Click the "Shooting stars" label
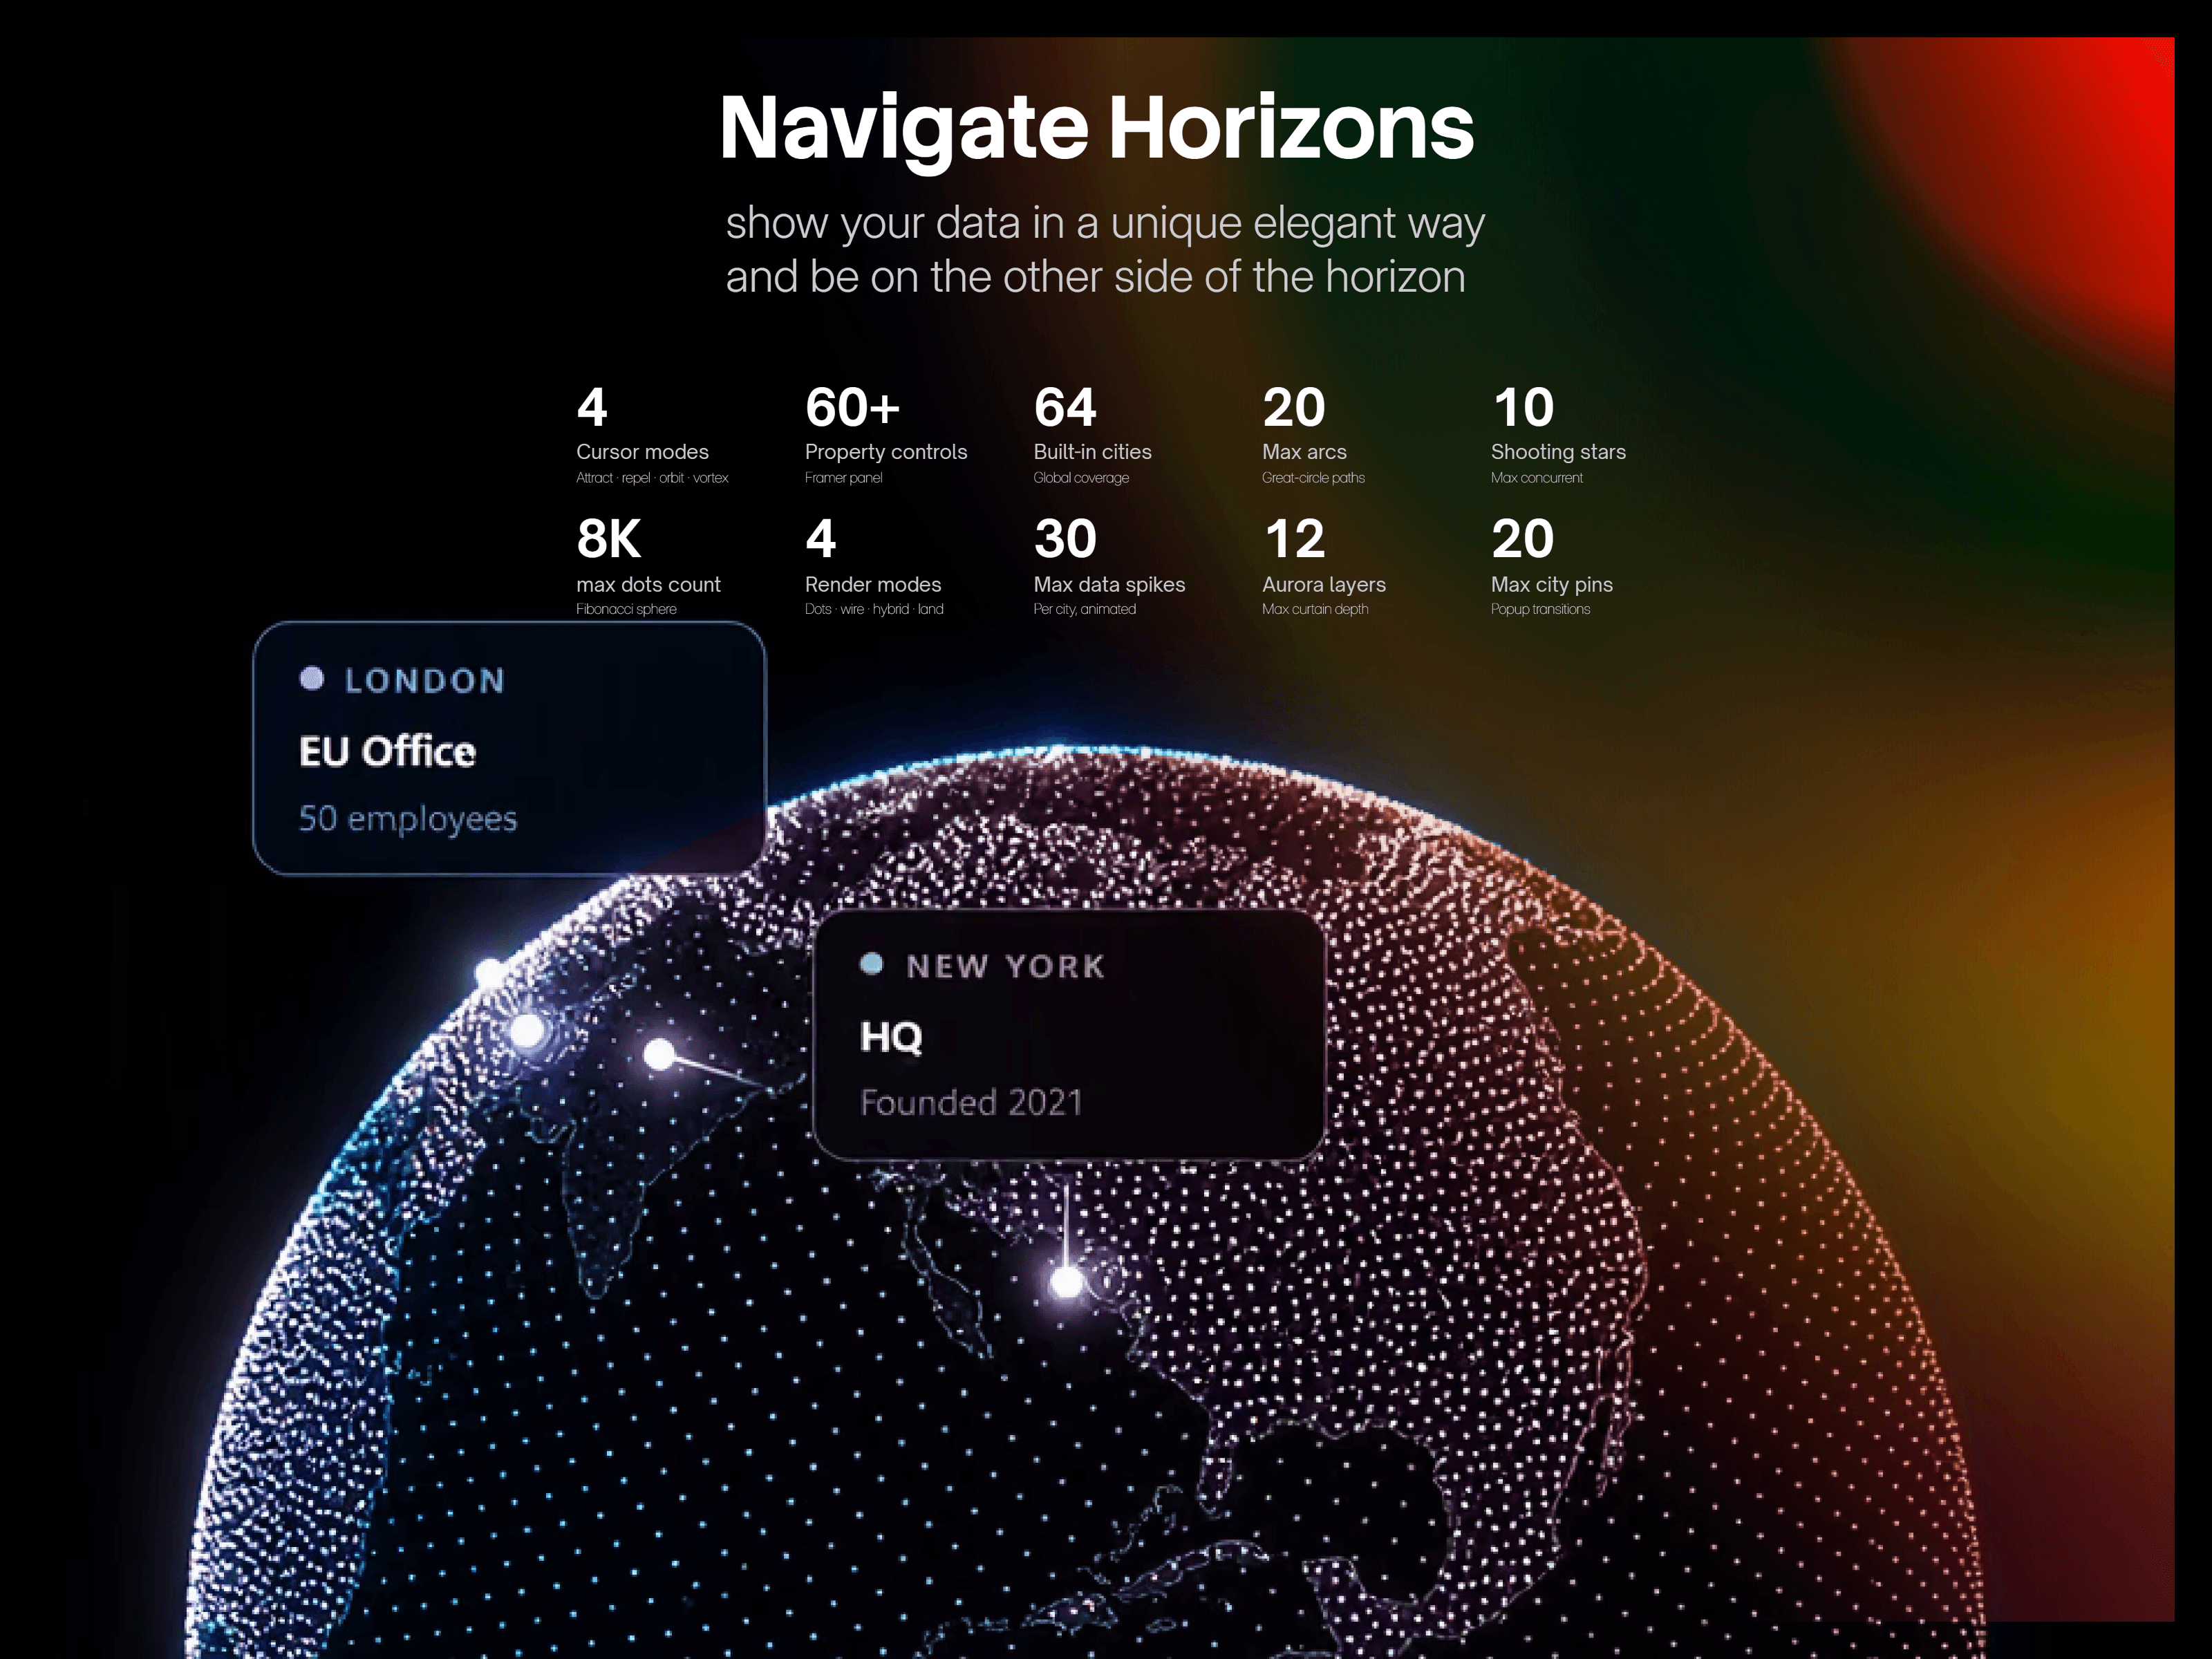 tap(1558, 452)
